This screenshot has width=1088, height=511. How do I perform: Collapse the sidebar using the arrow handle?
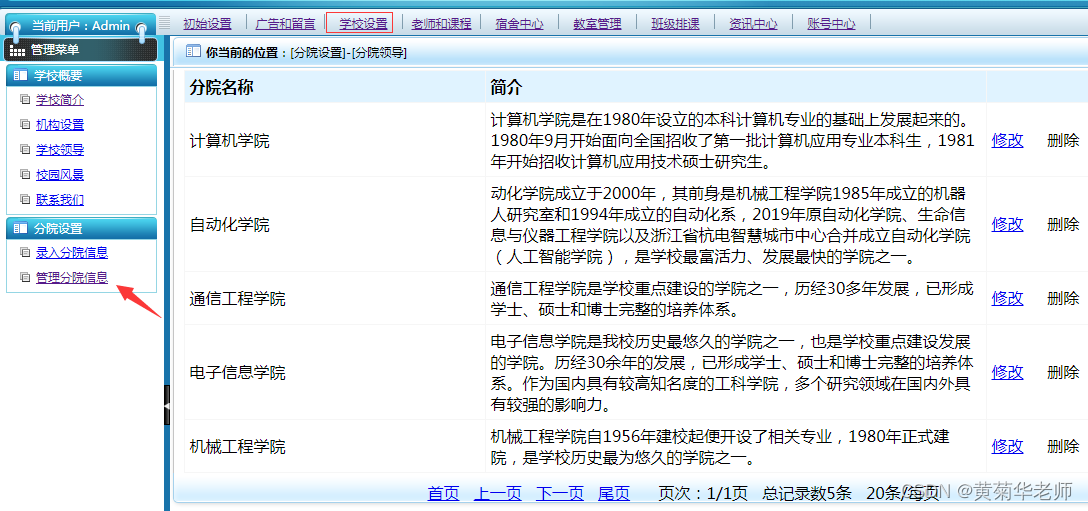[167, 404]
